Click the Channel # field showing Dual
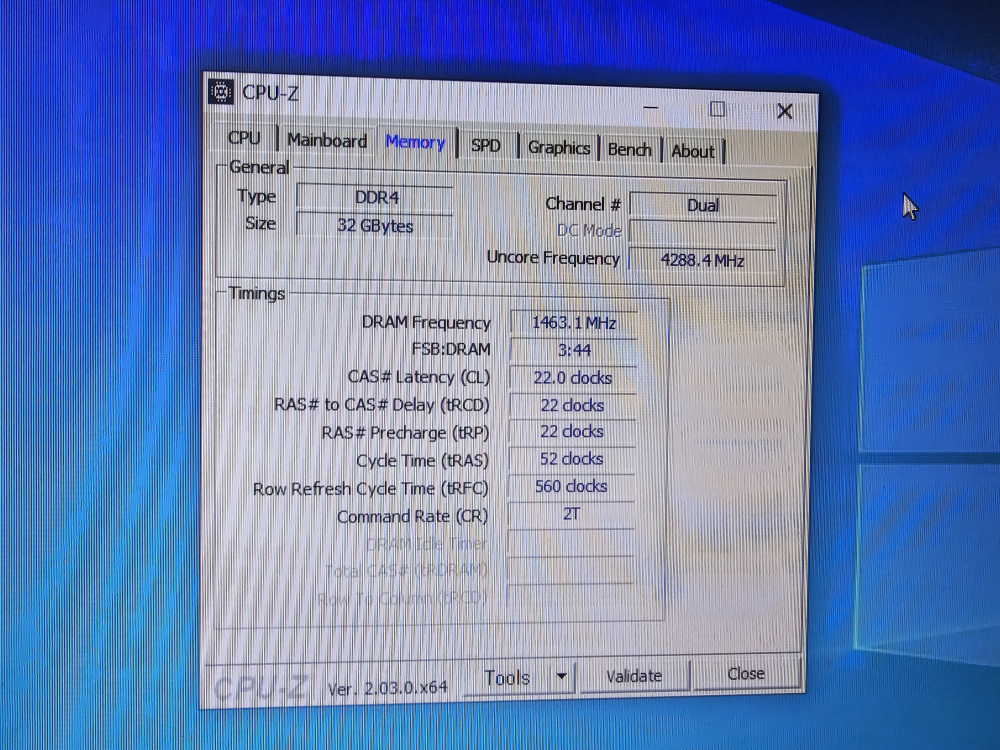The image size is (1000, 750). coord(703,205)
